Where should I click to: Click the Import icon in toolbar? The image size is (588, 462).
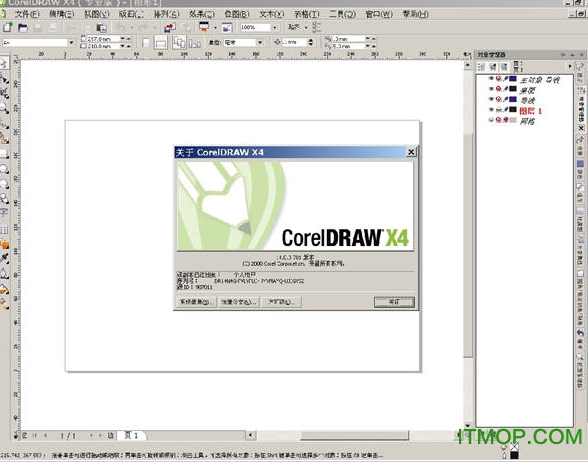pos(170,27)
